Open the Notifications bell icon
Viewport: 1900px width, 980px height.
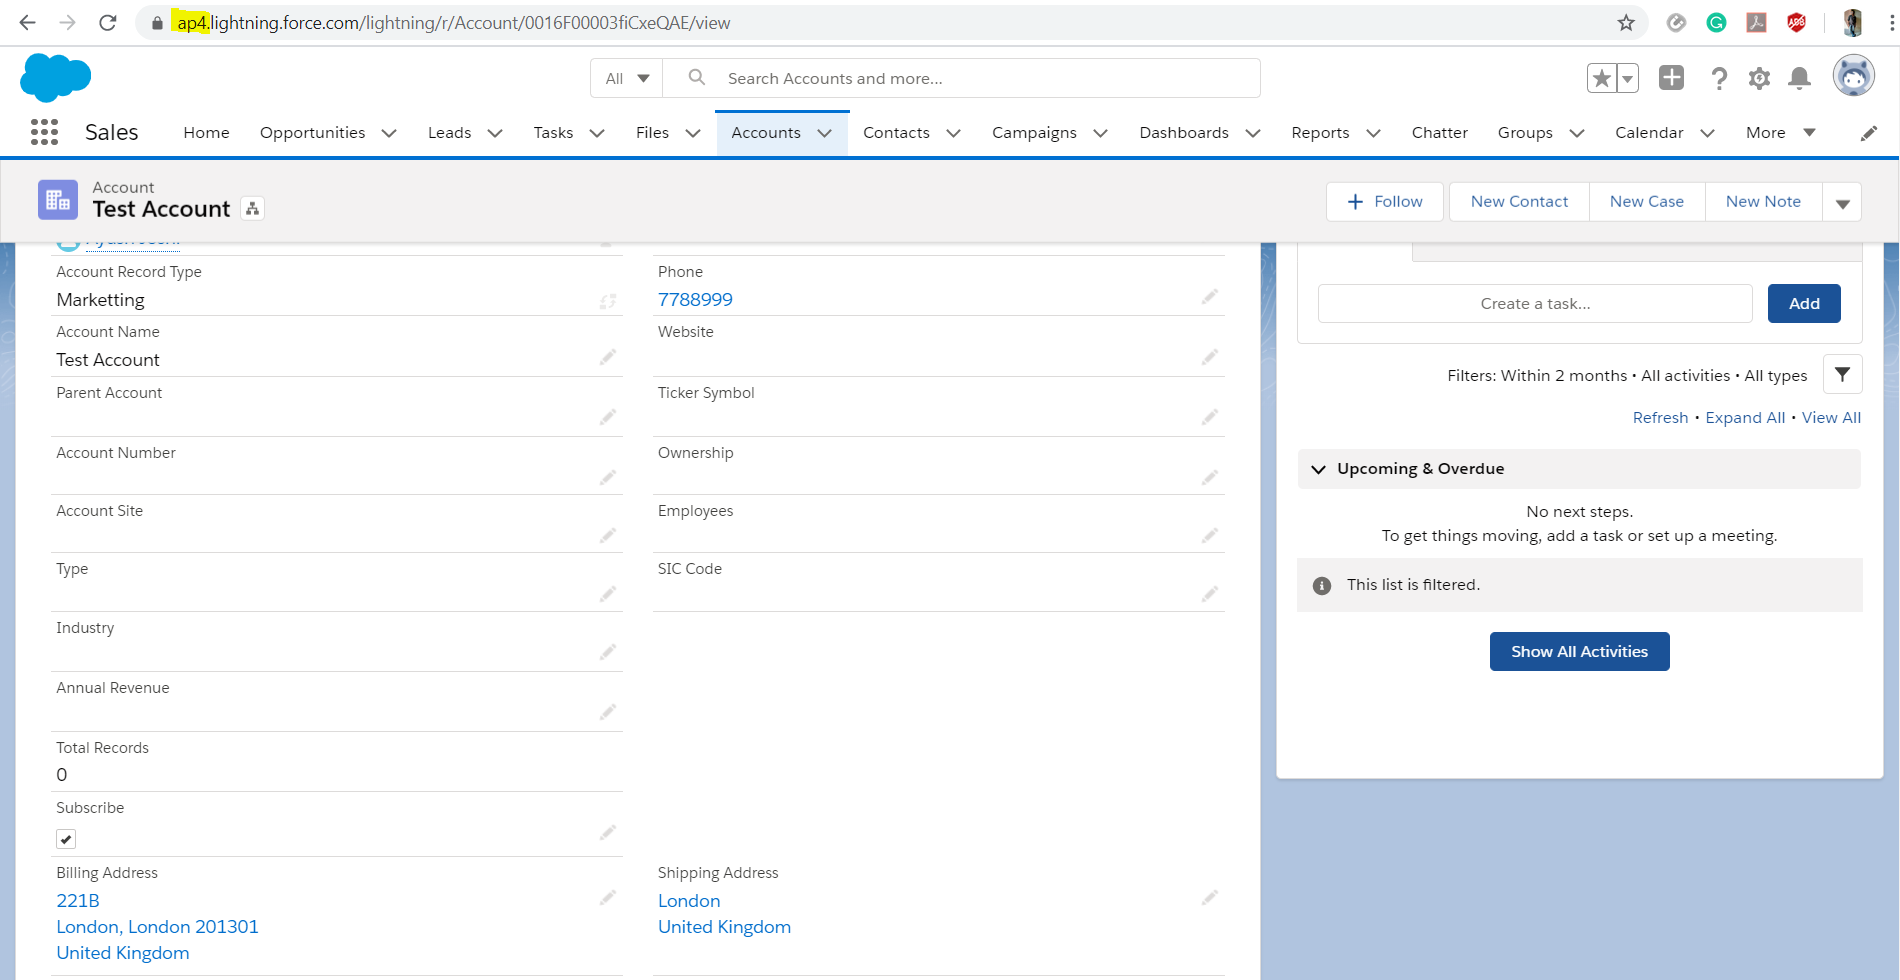tap(1799, 78)
